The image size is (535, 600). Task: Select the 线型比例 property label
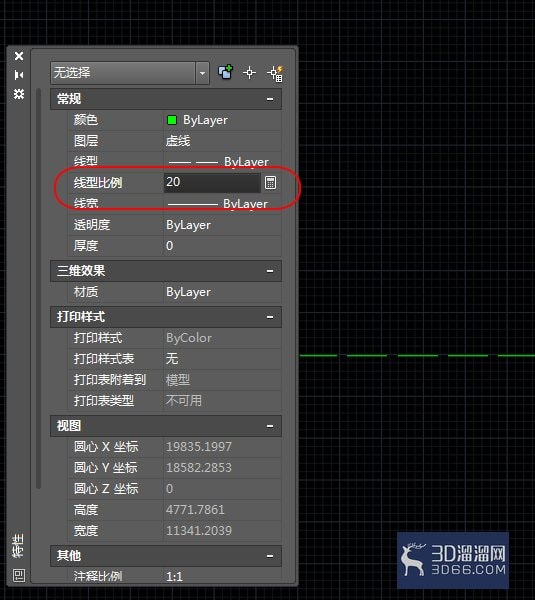98,183
